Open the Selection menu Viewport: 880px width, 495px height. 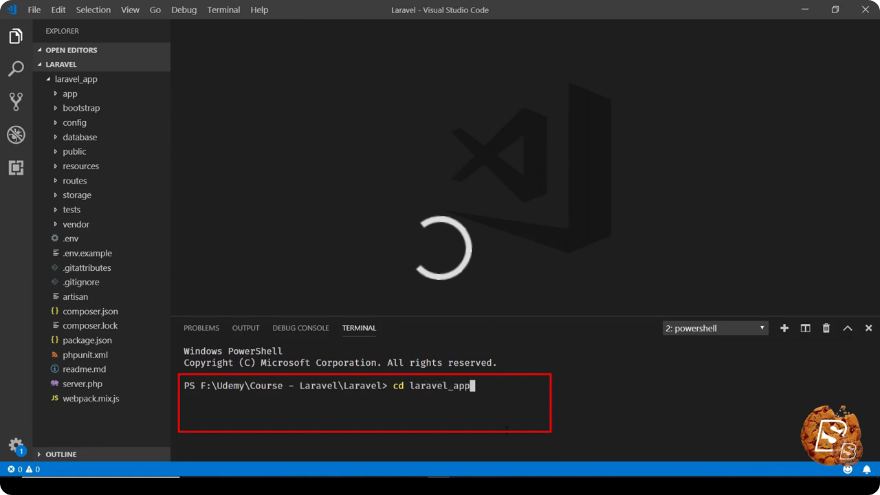(93, 10)
